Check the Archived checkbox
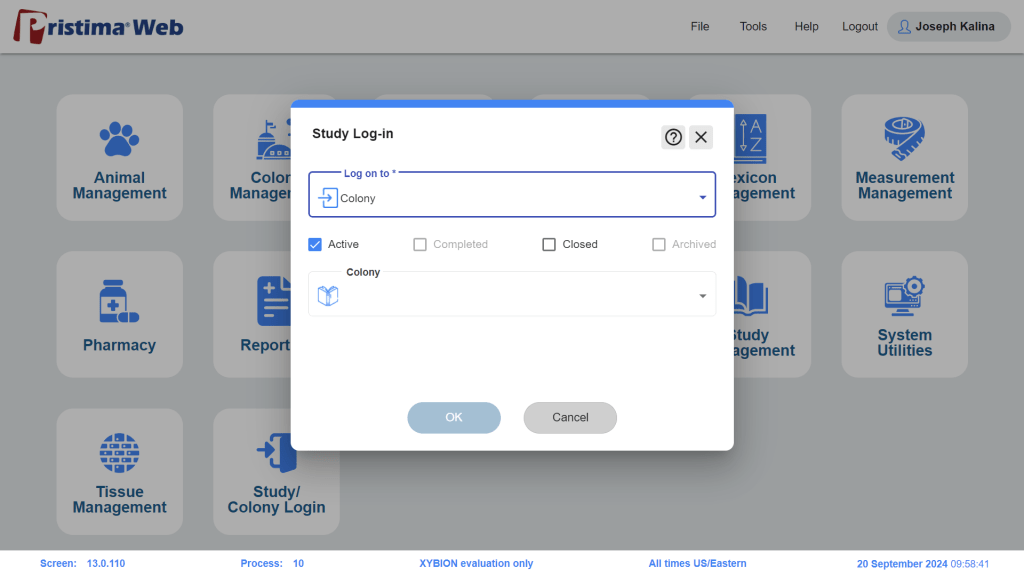The image size is (1024, 576). point(659,244)
